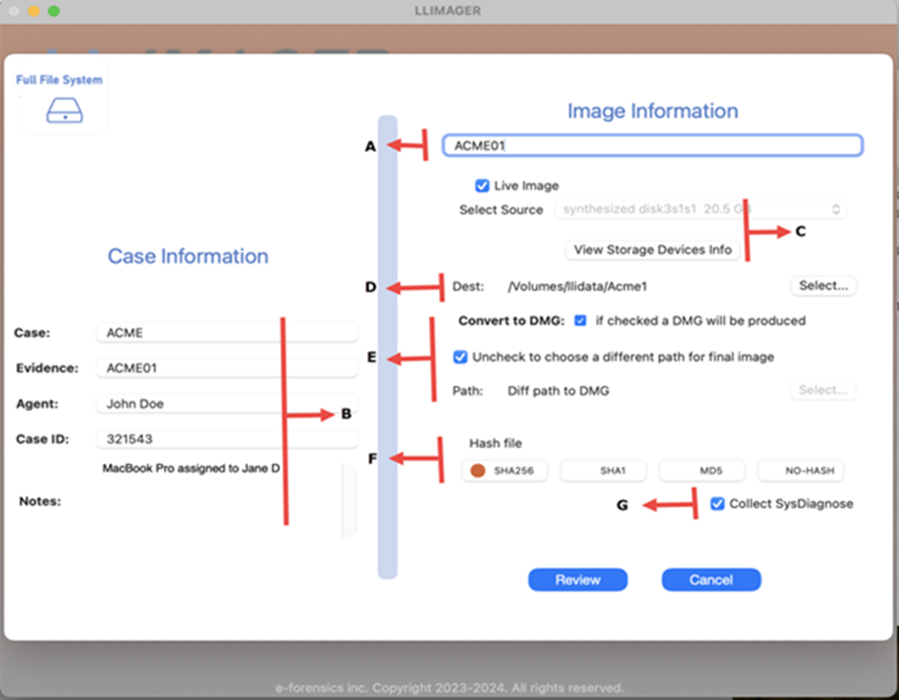The height and width of the screenshot is (700, 899).
Task: Click the Case ID field showing 321543
Action: [x=226, y=439]
